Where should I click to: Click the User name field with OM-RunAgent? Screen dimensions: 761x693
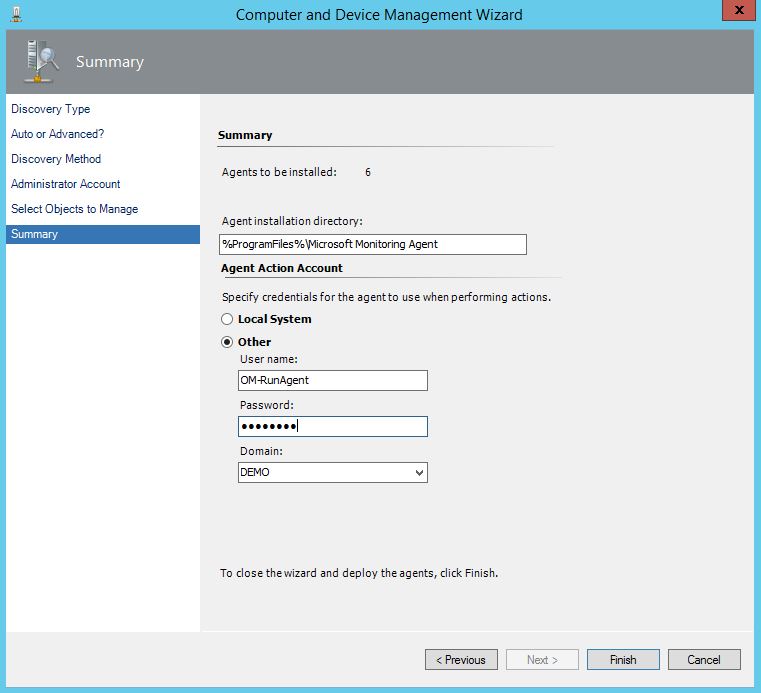click(x=332, y=380)
